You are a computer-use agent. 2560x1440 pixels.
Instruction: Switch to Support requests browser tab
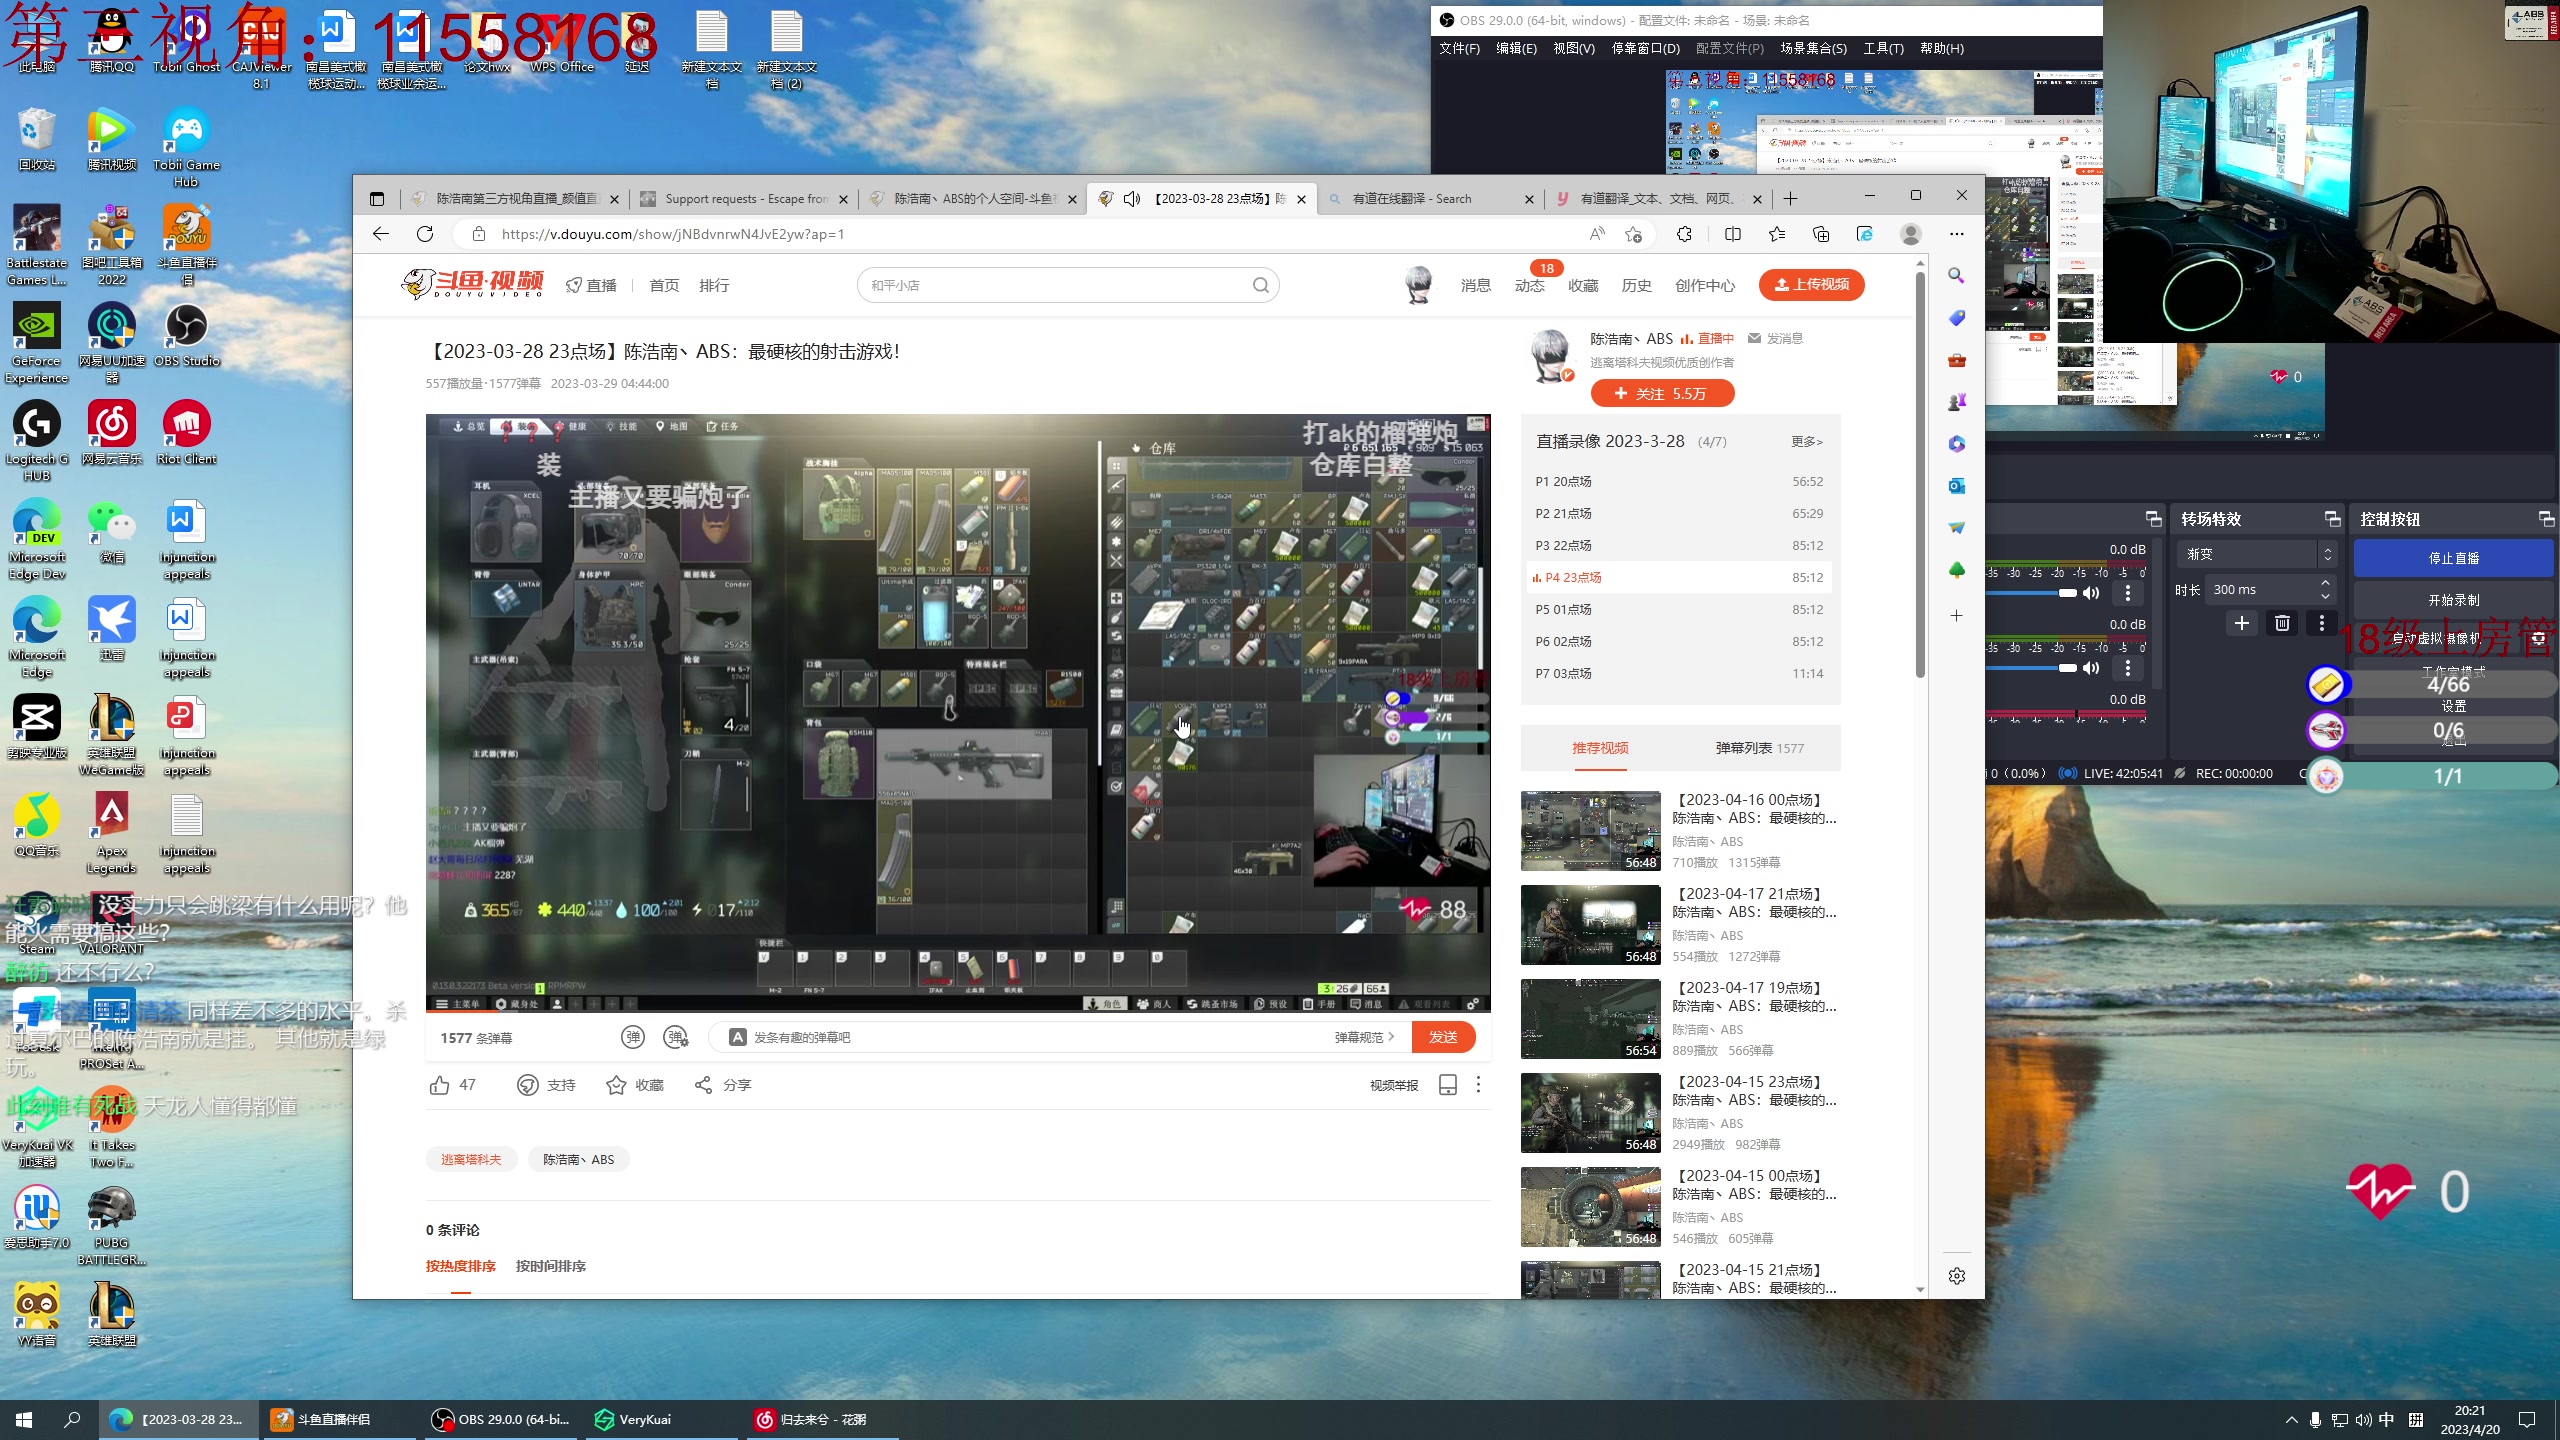(745, 199)
